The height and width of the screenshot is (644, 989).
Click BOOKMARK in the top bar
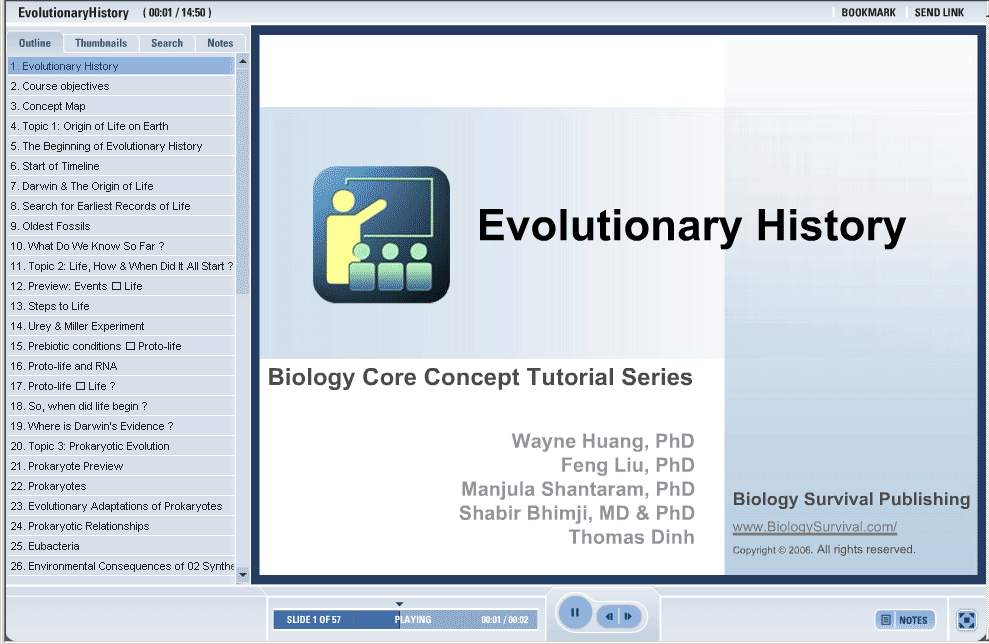[868, 13]
